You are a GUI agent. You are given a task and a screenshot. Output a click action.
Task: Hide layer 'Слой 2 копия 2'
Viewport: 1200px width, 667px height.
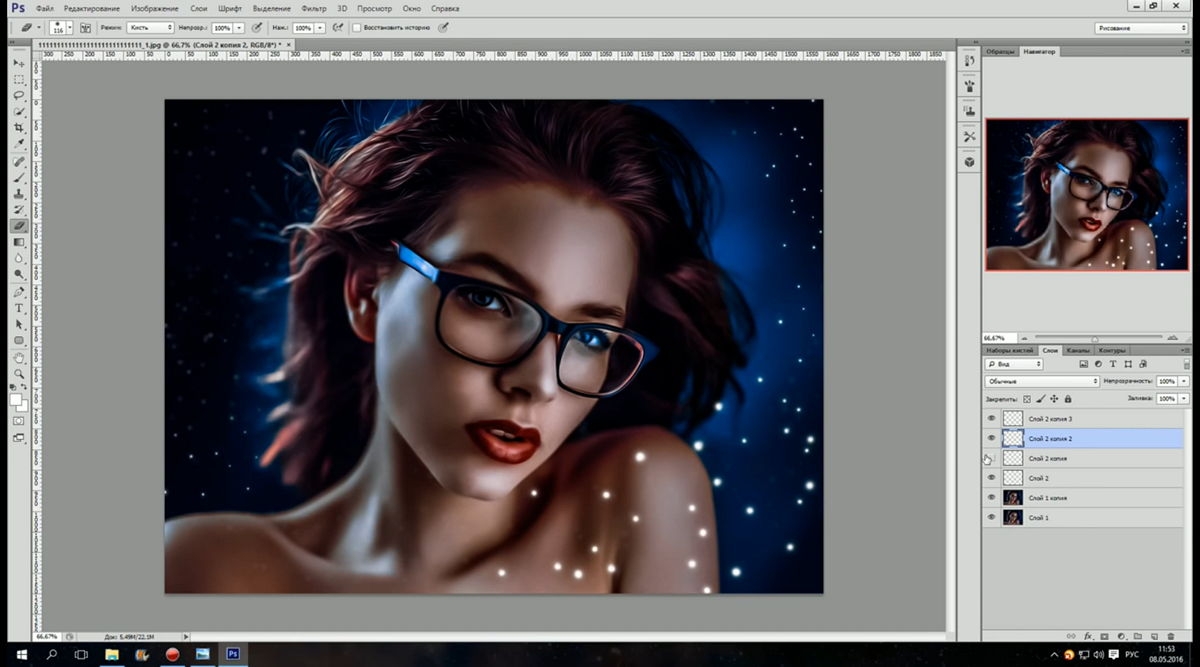(992, 438)
